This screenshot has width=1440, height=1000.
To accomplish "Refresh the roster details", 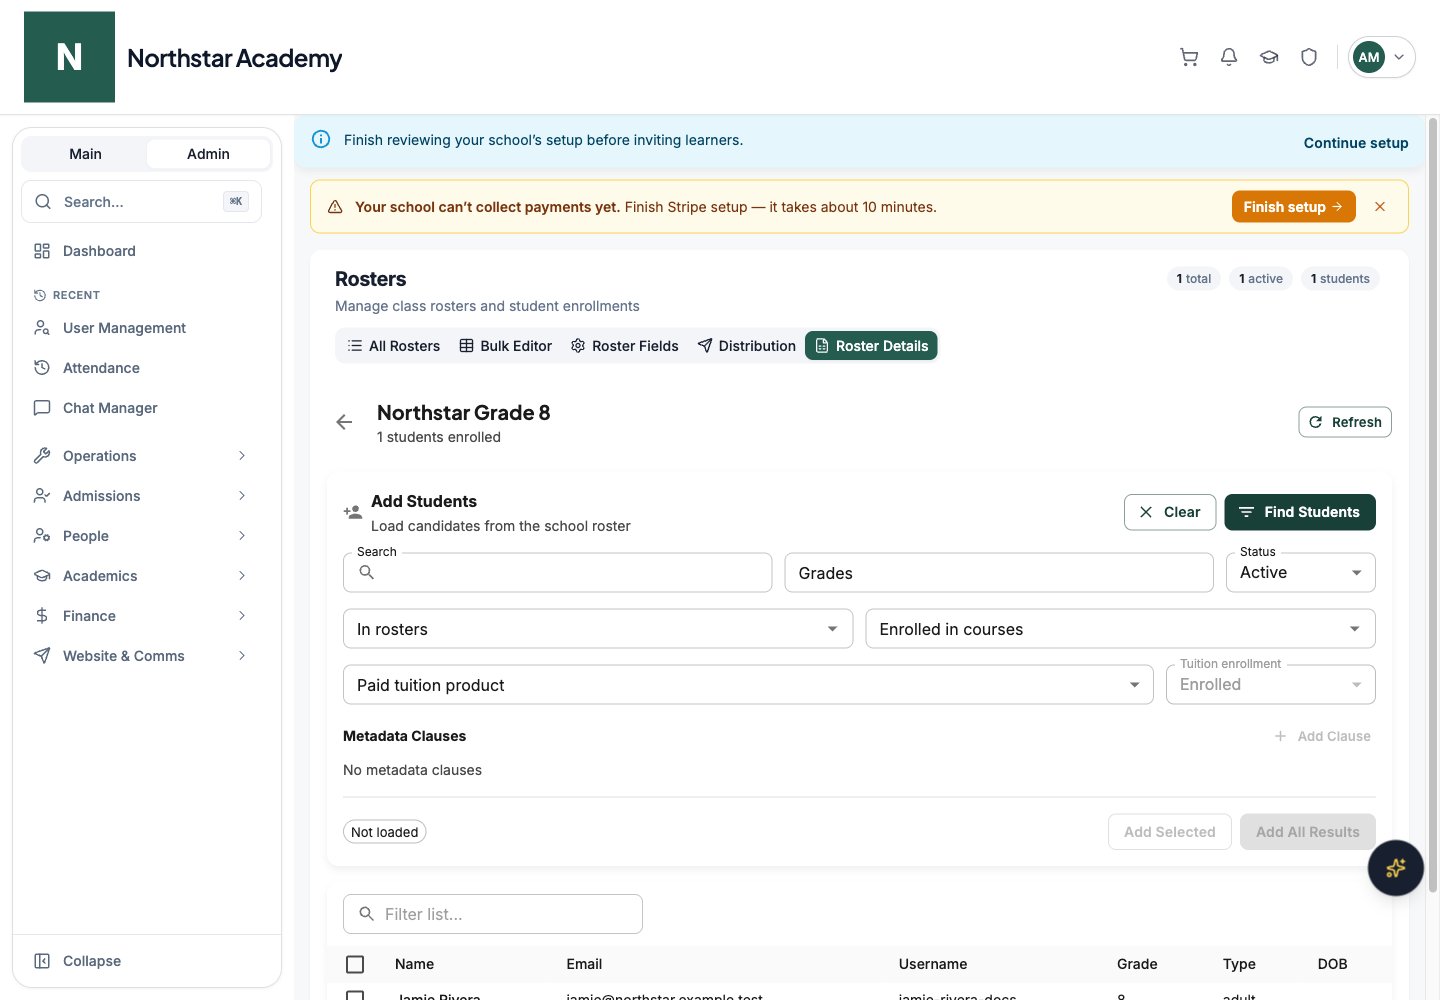I will [x=1345, y=422].
